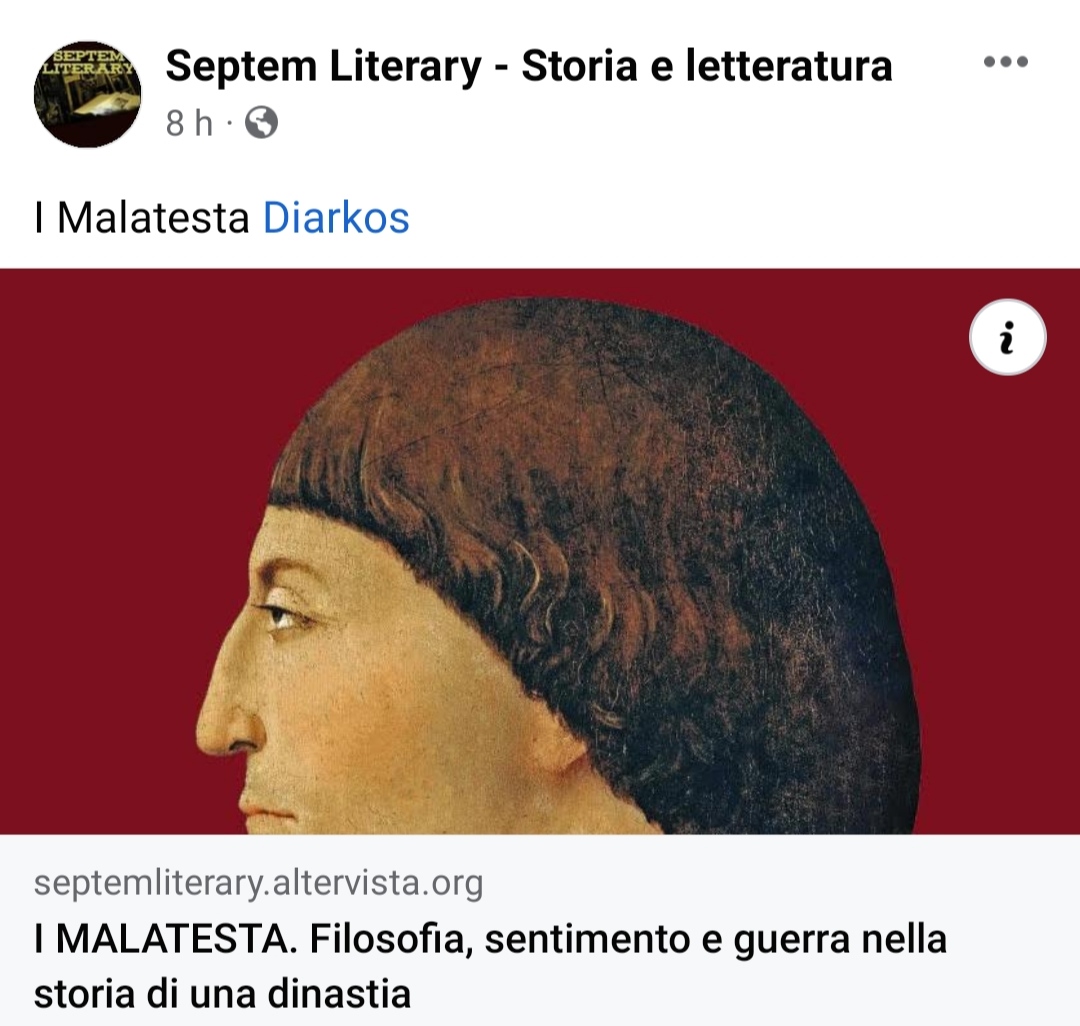The image size is (1080, 1026).
Task: Click the "SEPTEM LITERARY" logo text in the avatar
Action: (87, 61)
